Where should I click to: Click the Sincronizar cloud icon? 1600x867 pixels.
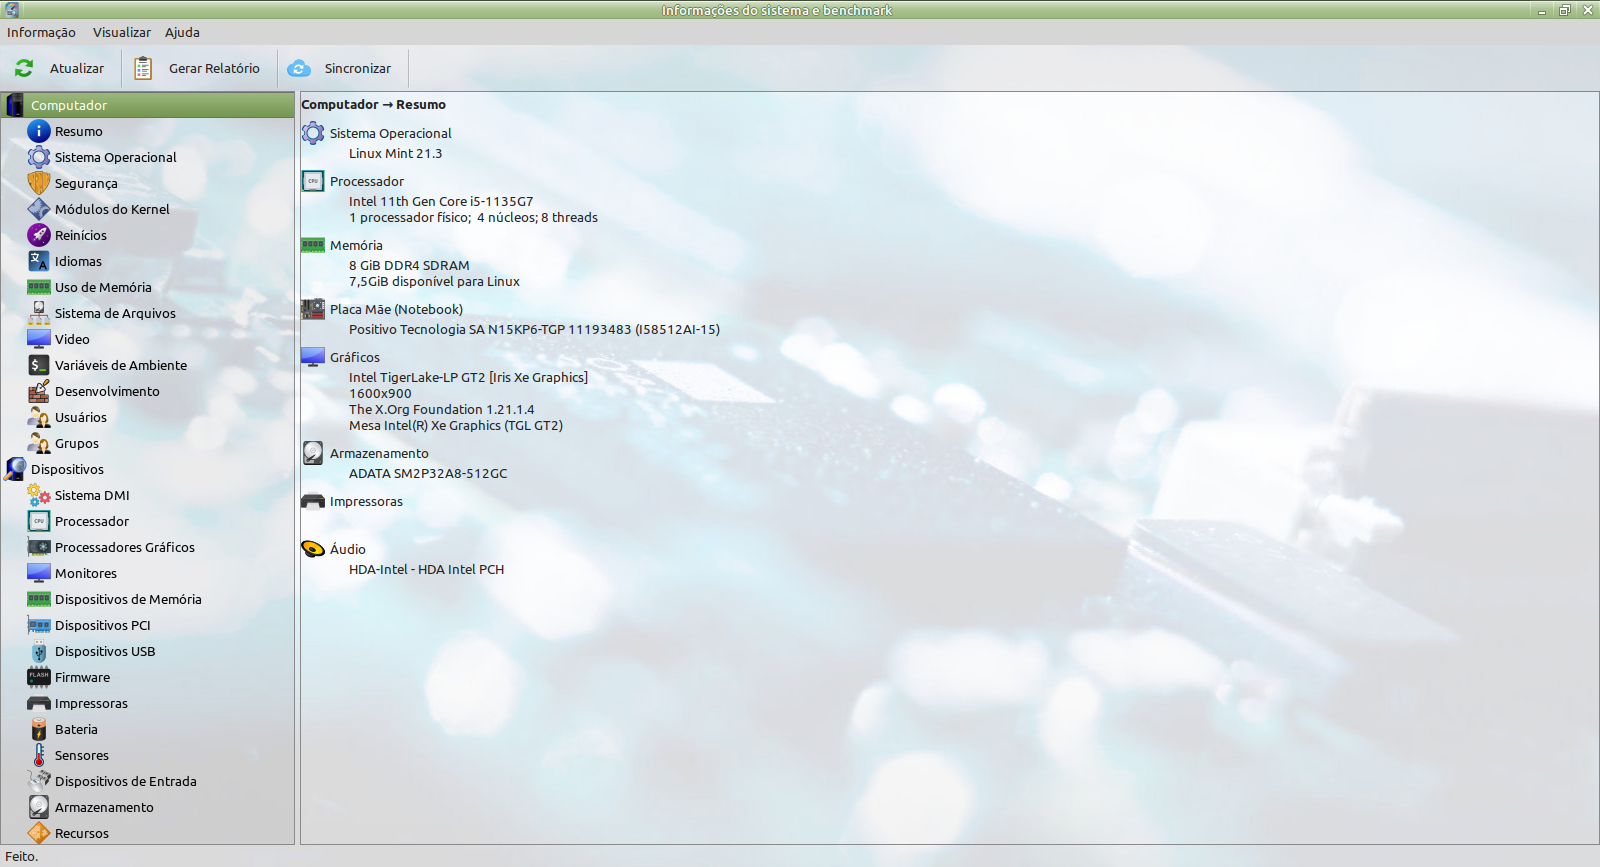298,68
